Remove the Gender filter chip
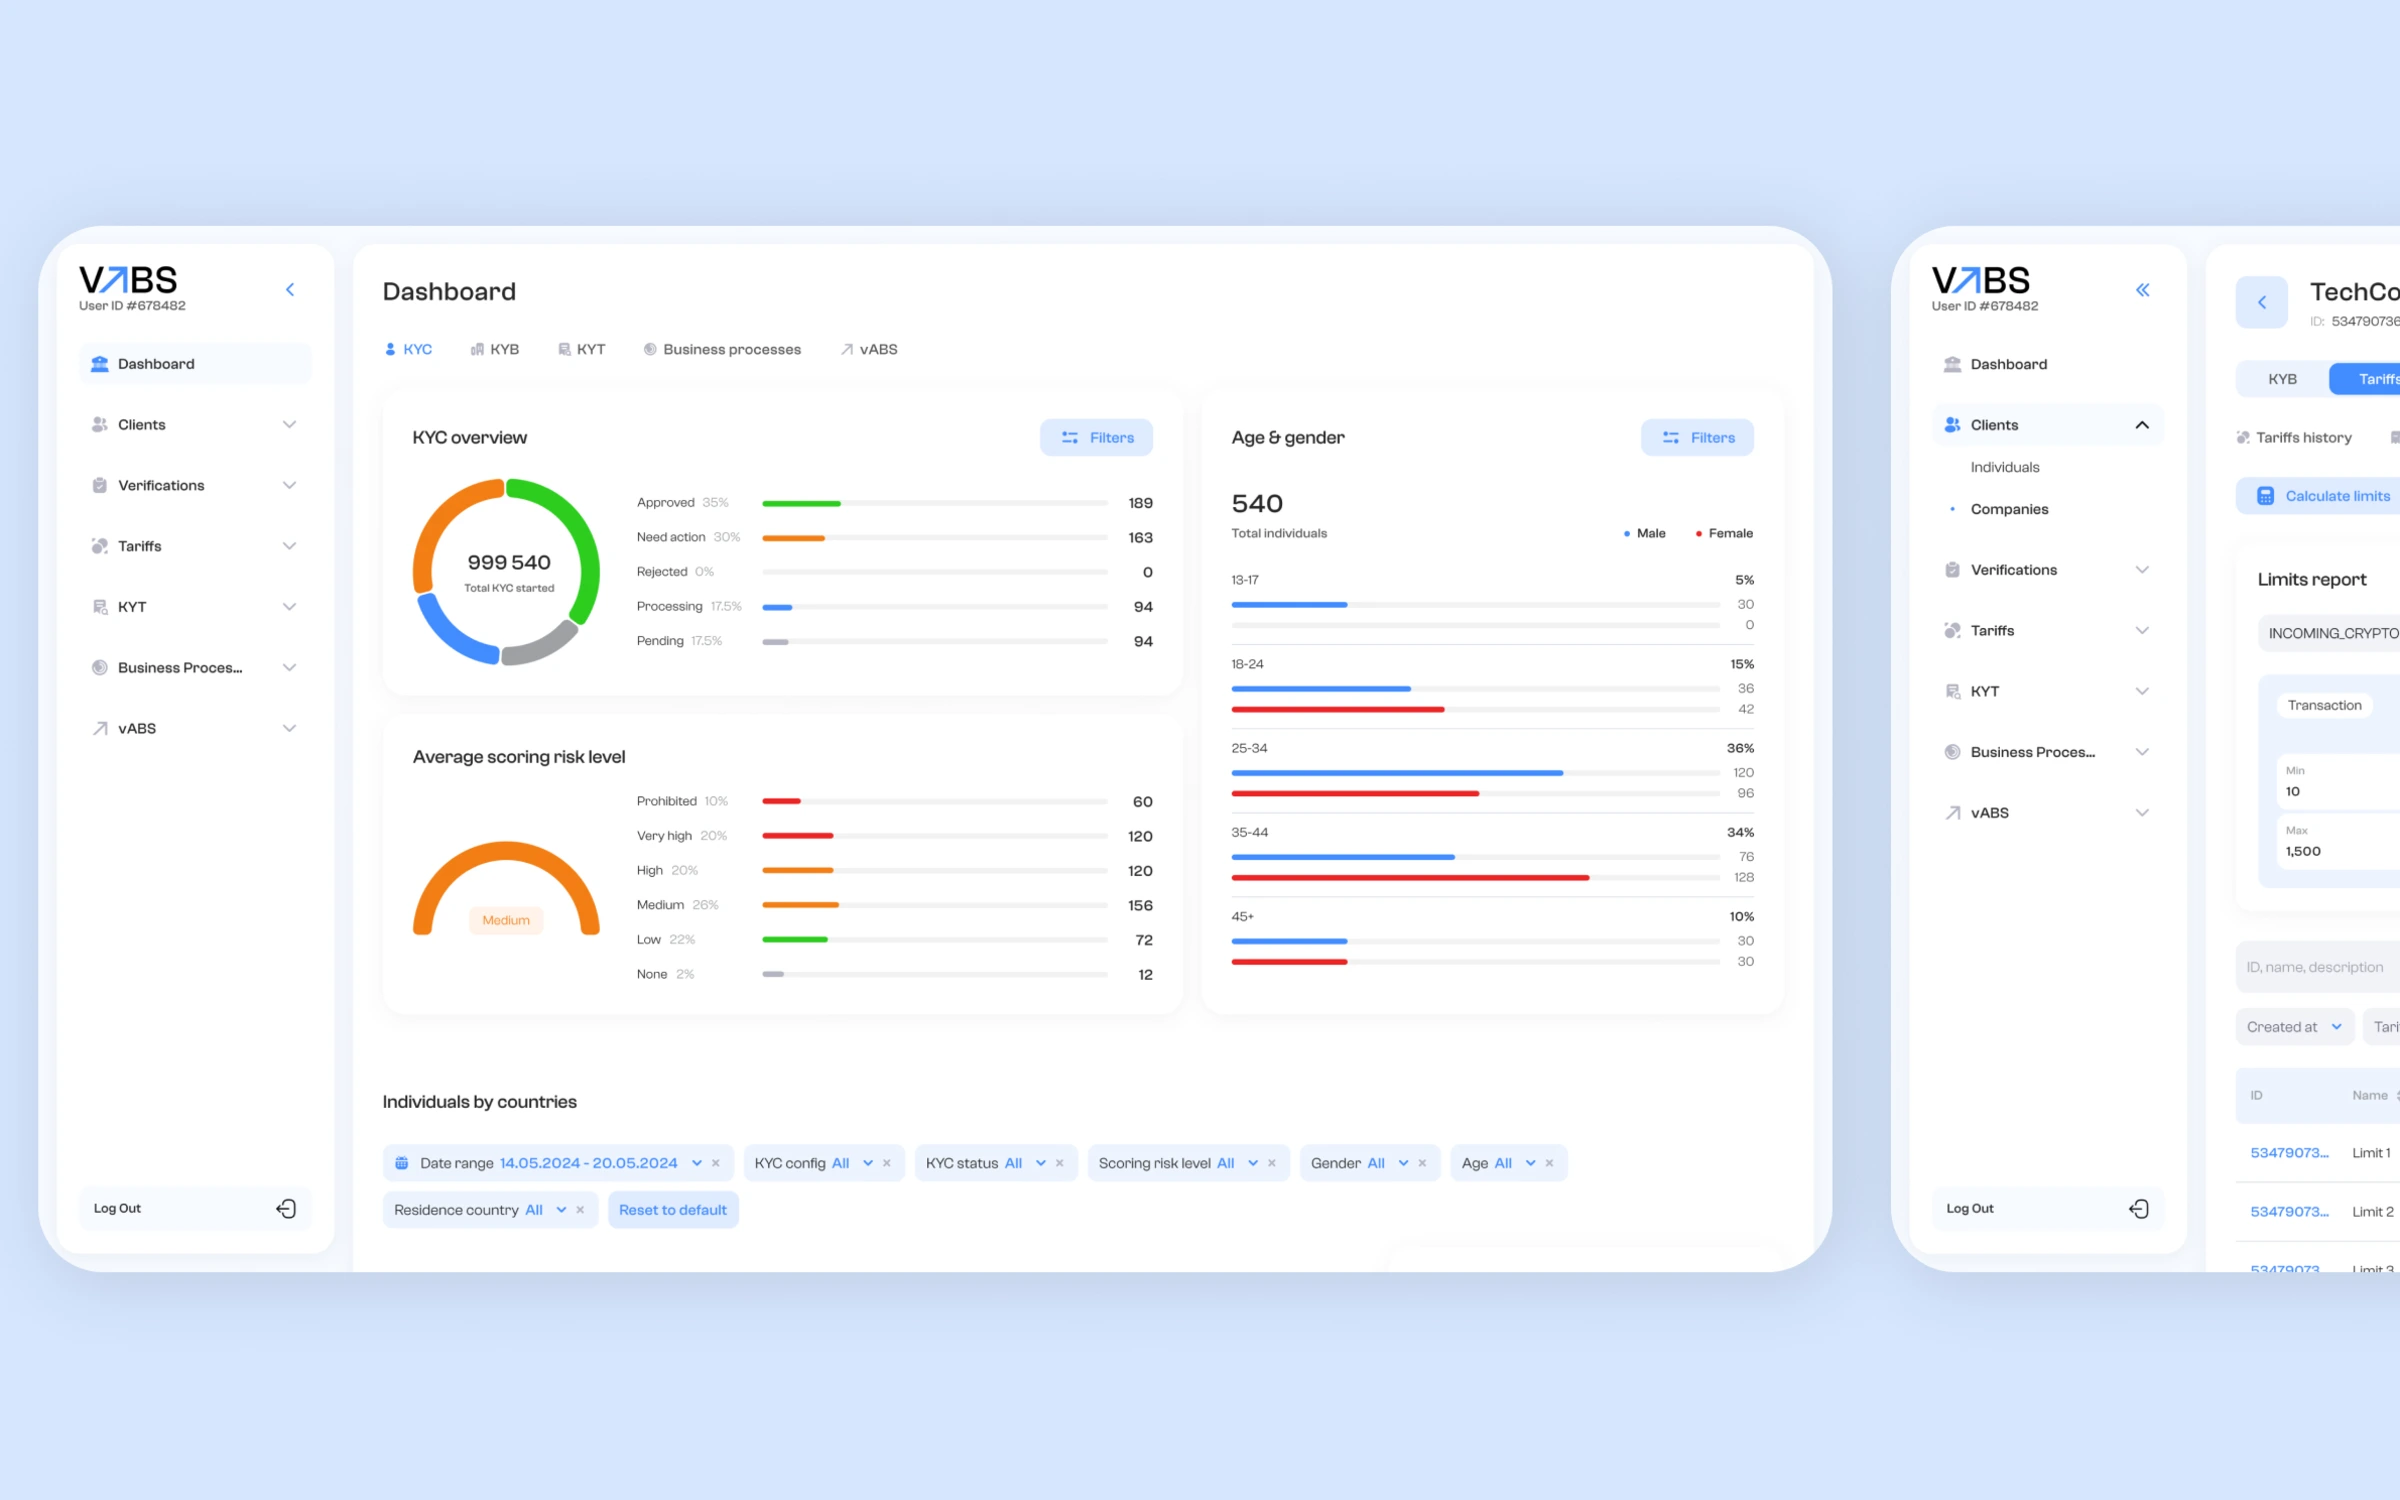This screenshot has height=1500, width=2400. [1422, 1163]
